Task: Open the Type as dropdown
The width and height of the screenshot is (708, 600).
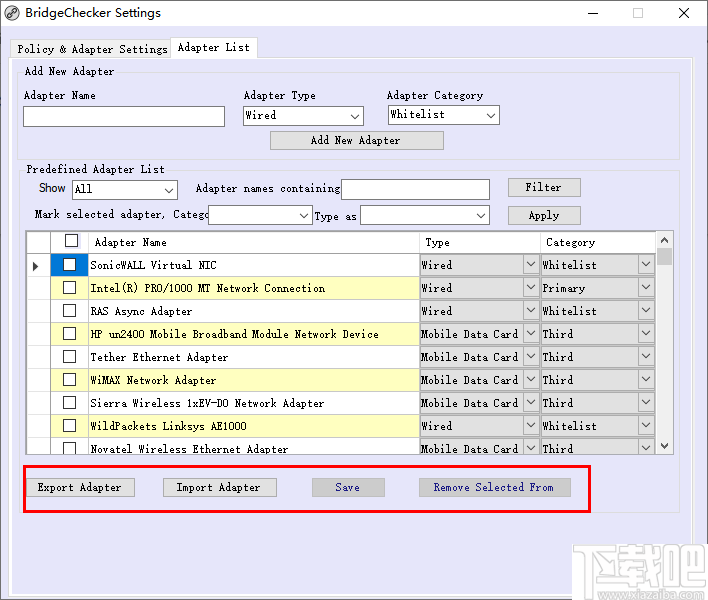Action: tap(424, 215)
